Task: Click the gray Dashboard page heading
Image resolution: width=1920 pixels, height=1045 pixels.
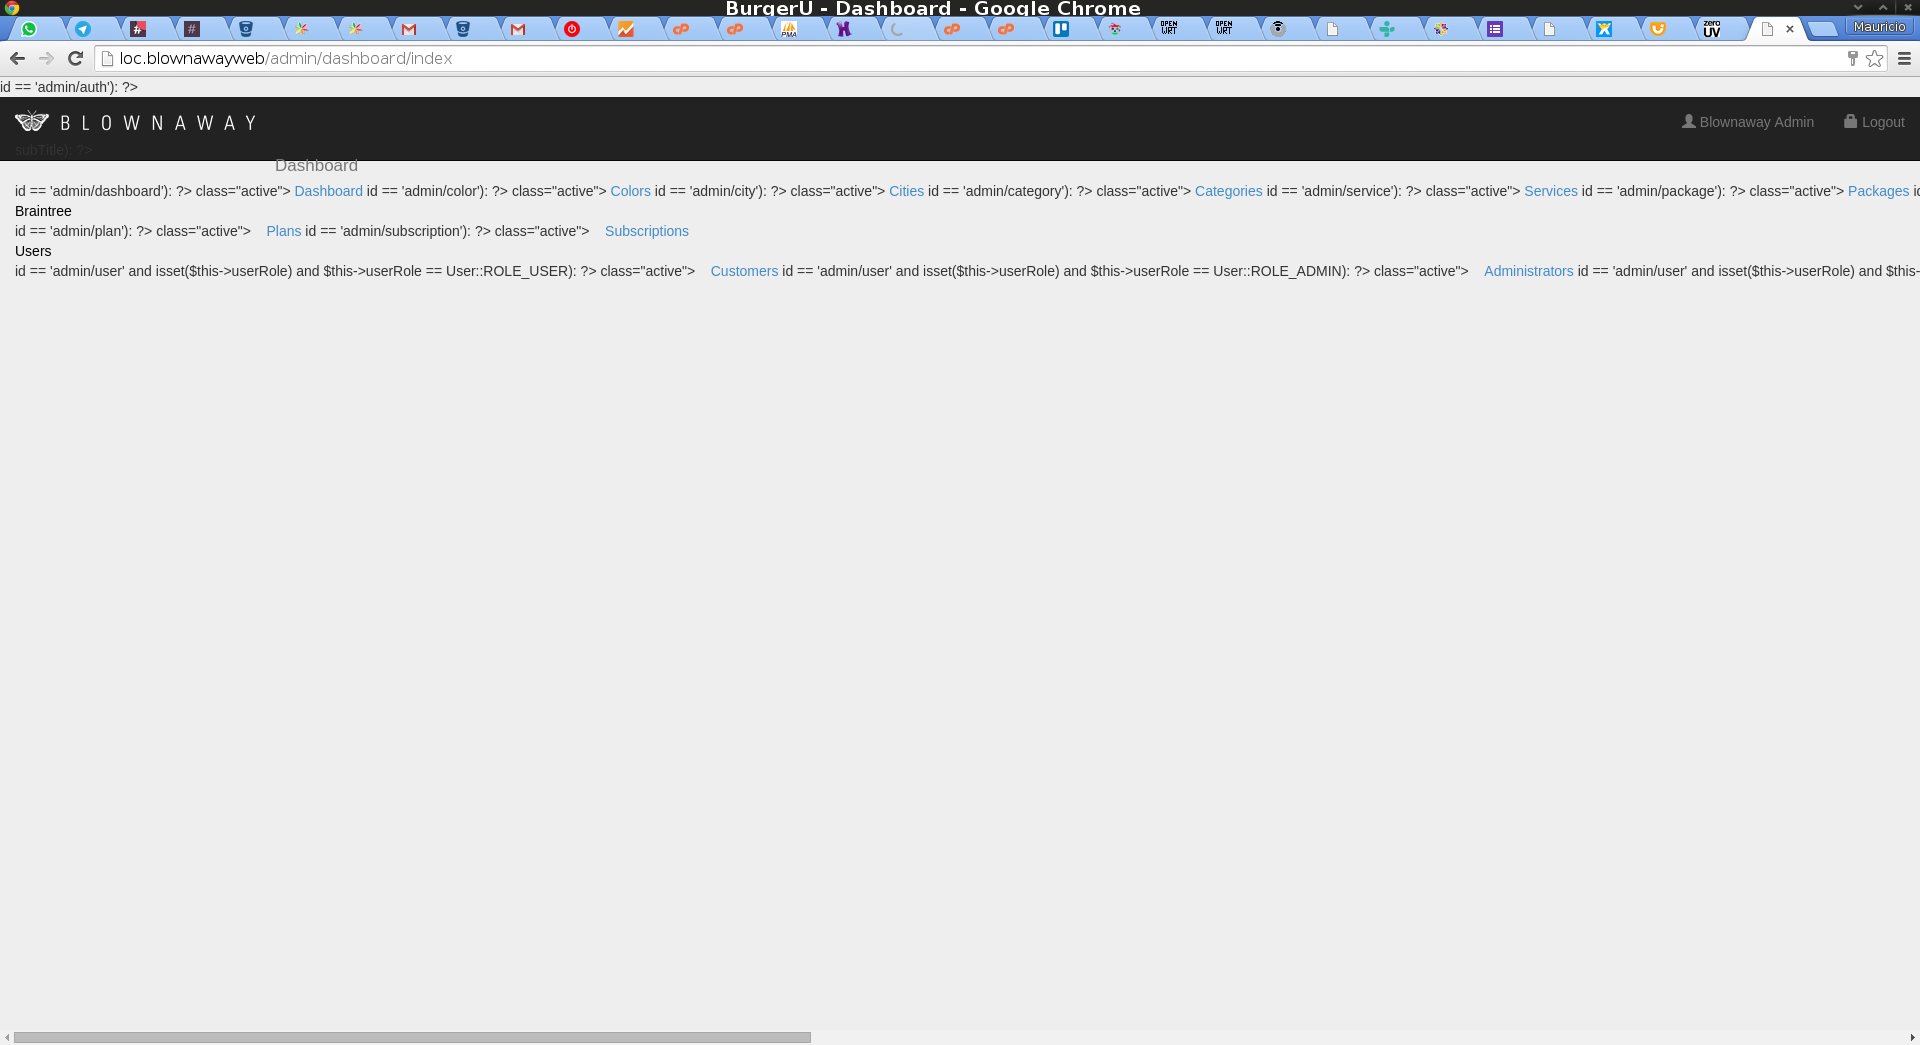Action: click(316, 166)
